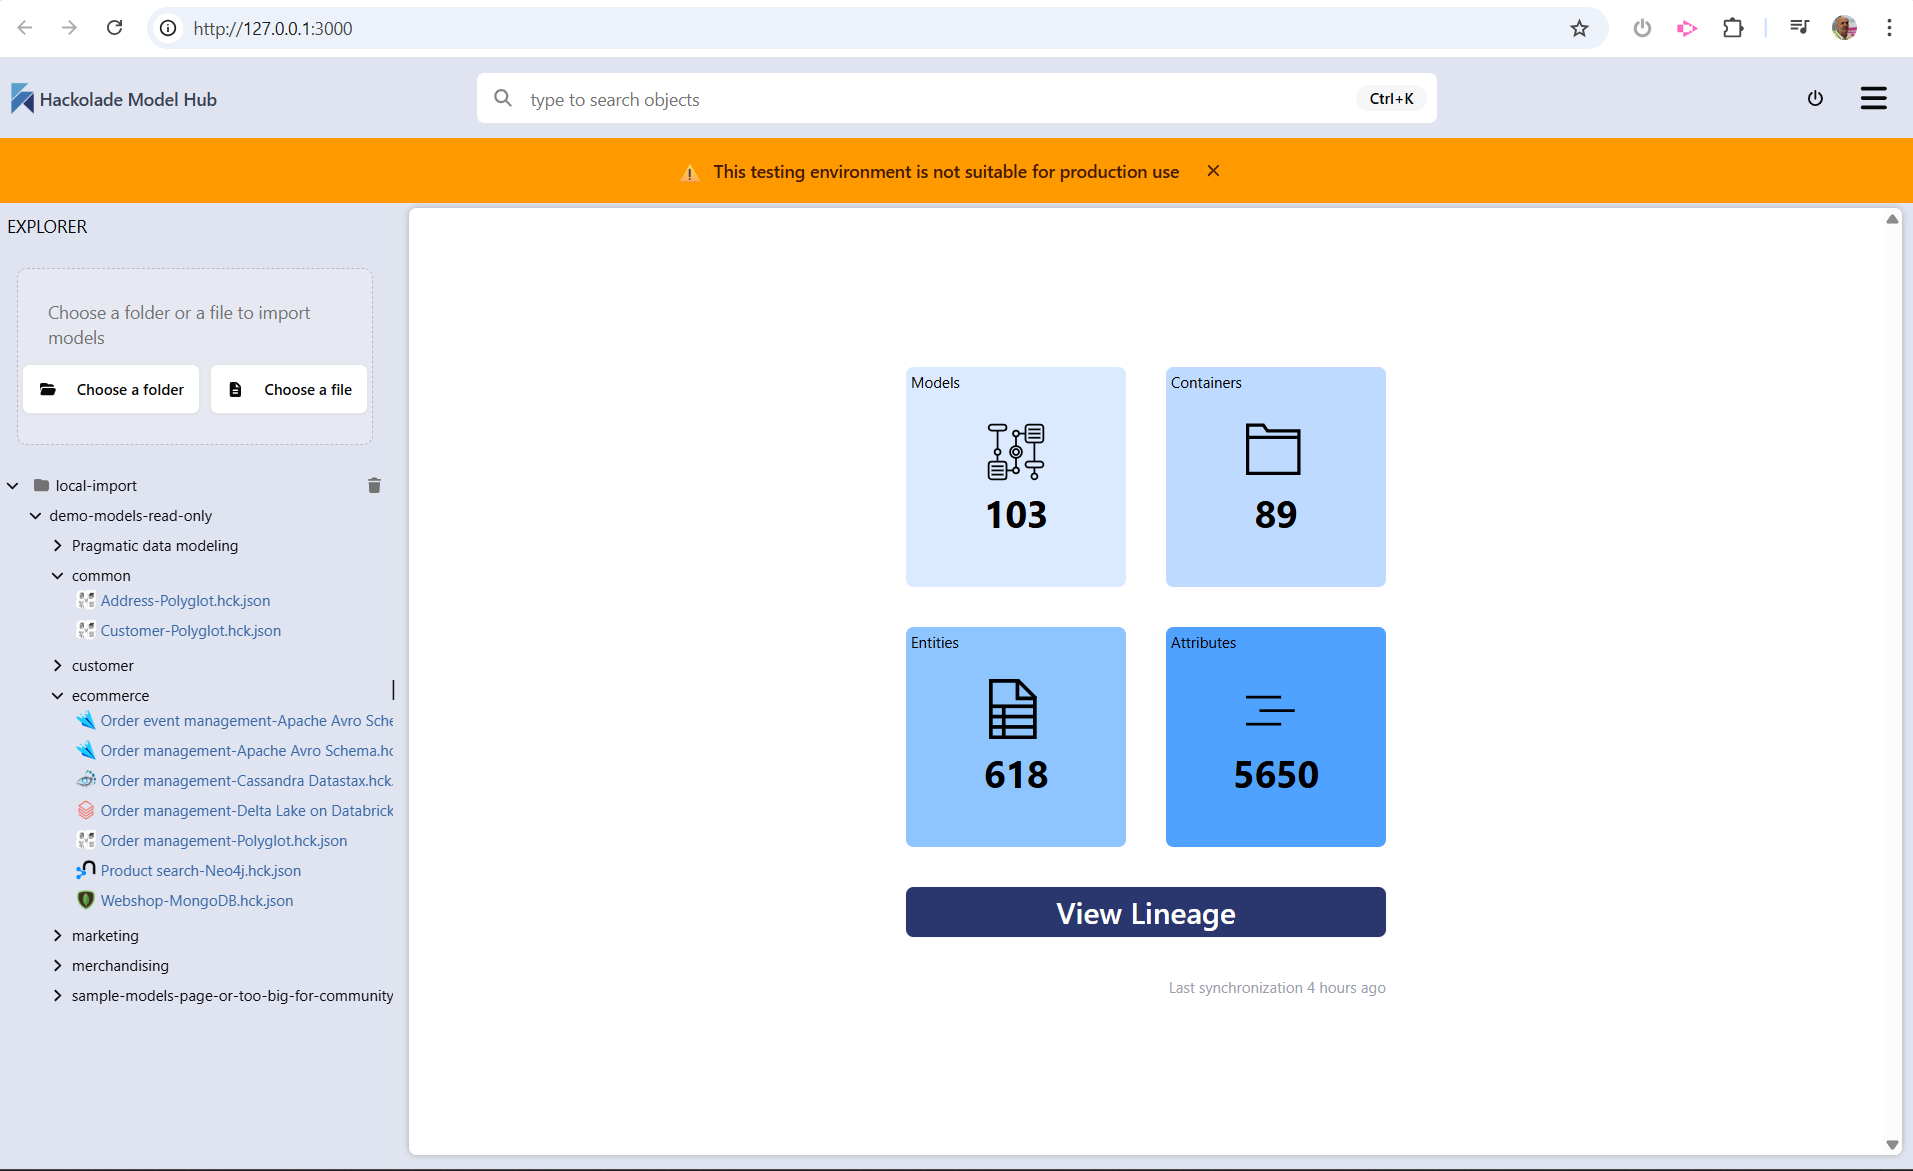This screenshot has width=1913, height=1171.
Task: Dismiss the testing environment warning banner
Action: pyautogui.click(x=1213, y=171)
